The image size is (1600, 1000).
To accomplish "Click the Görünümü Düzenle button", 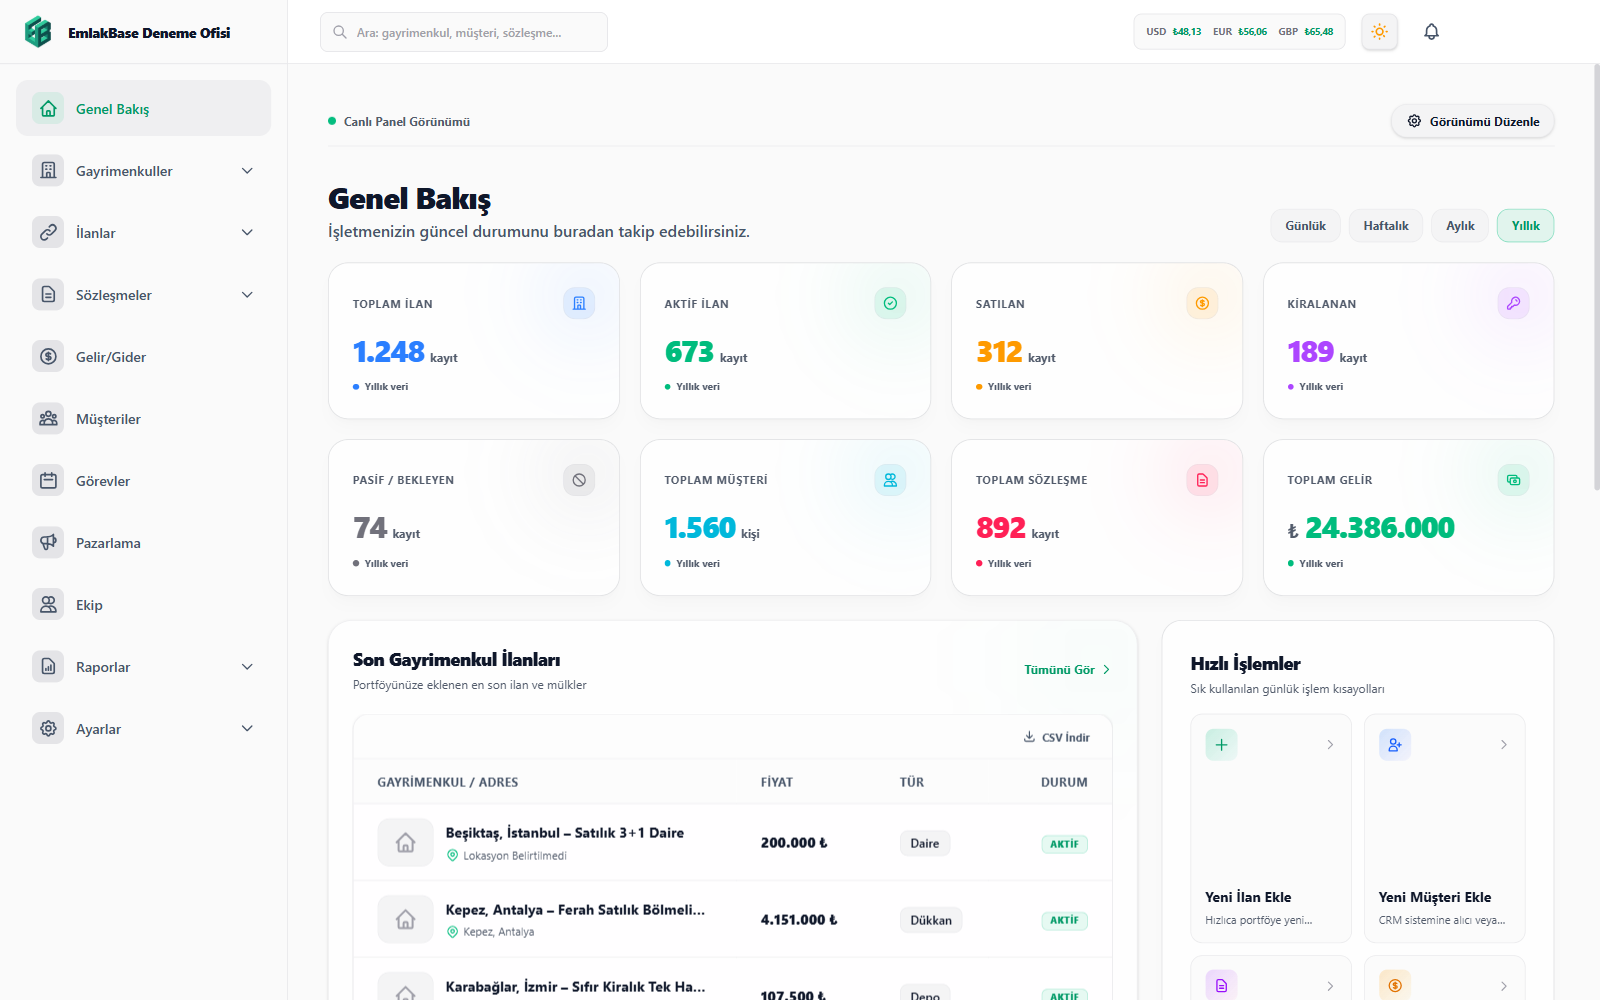I will tap(1472, 121).
